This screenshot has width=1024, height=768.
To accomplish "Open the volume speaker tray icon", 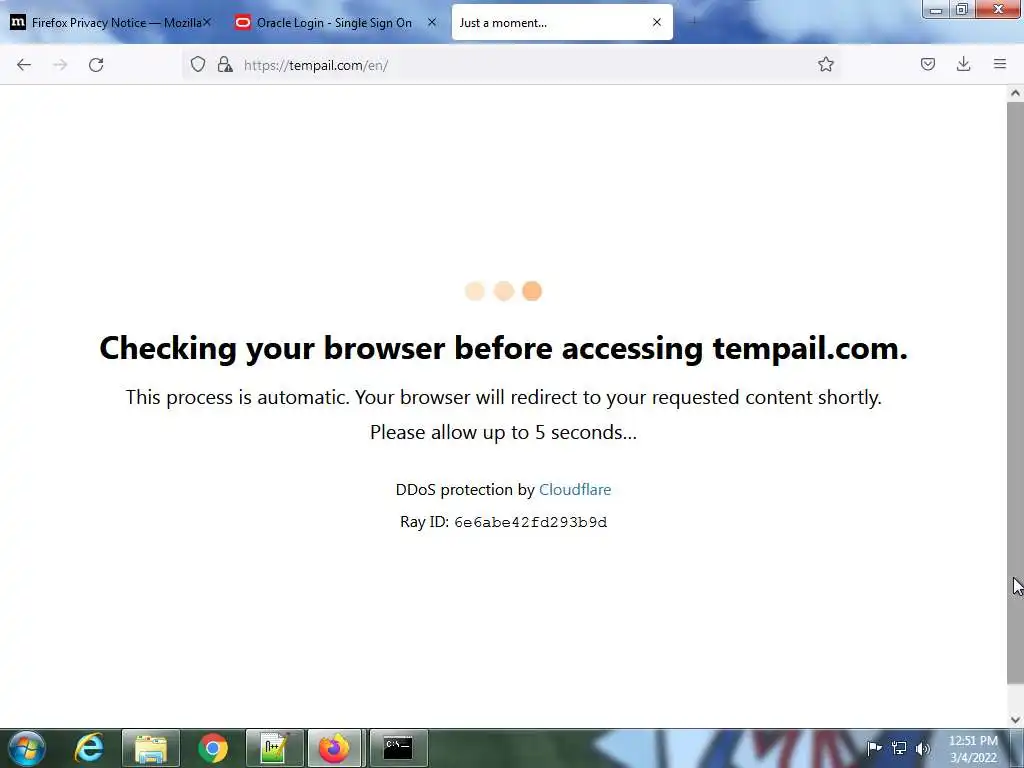I will pyautogui.click(x=922, y=748).
